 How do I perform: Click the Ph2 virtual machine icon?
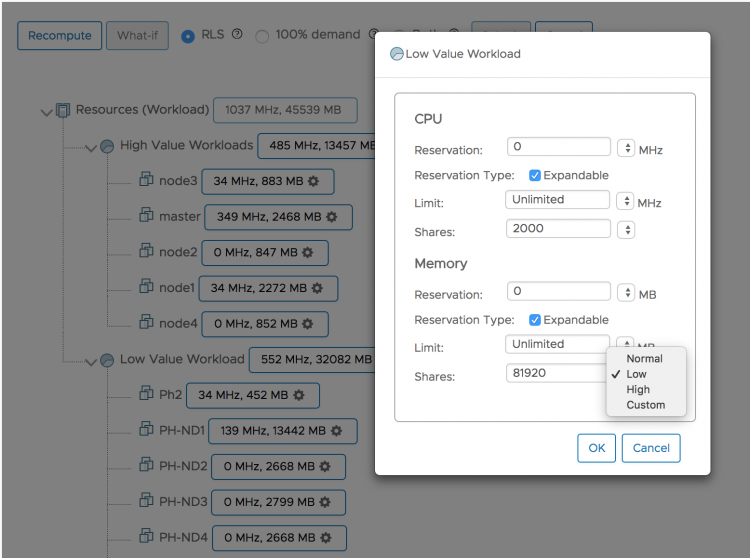point(146,394)
